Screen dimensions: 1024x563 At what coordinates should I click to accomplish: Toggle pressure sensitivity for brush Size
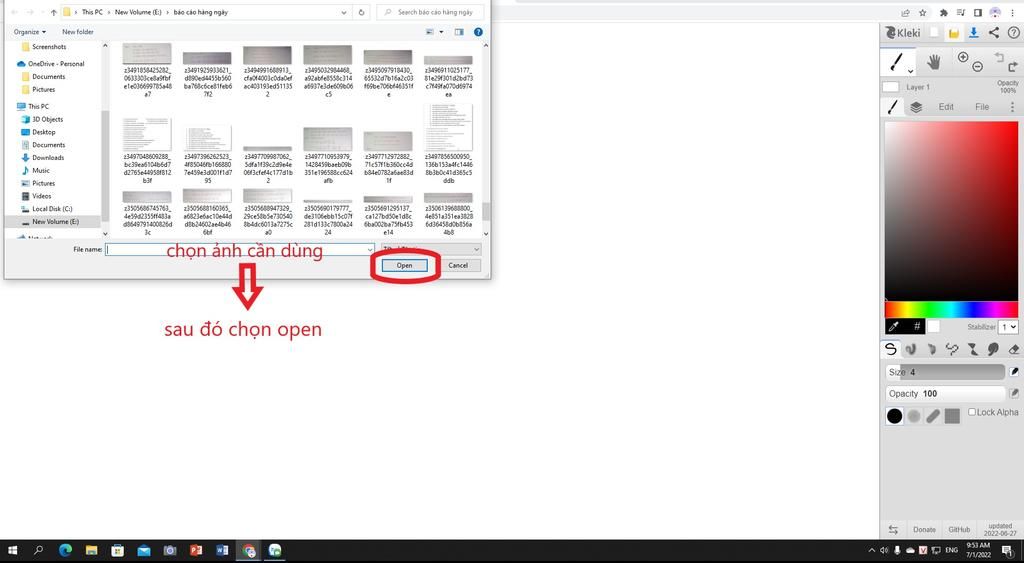[1014, 372]
